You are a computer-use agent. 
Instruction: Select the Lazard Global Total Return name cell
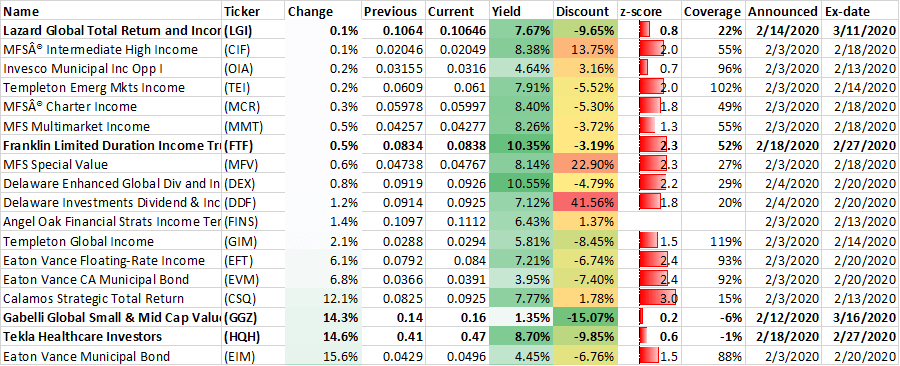(111, 30)
